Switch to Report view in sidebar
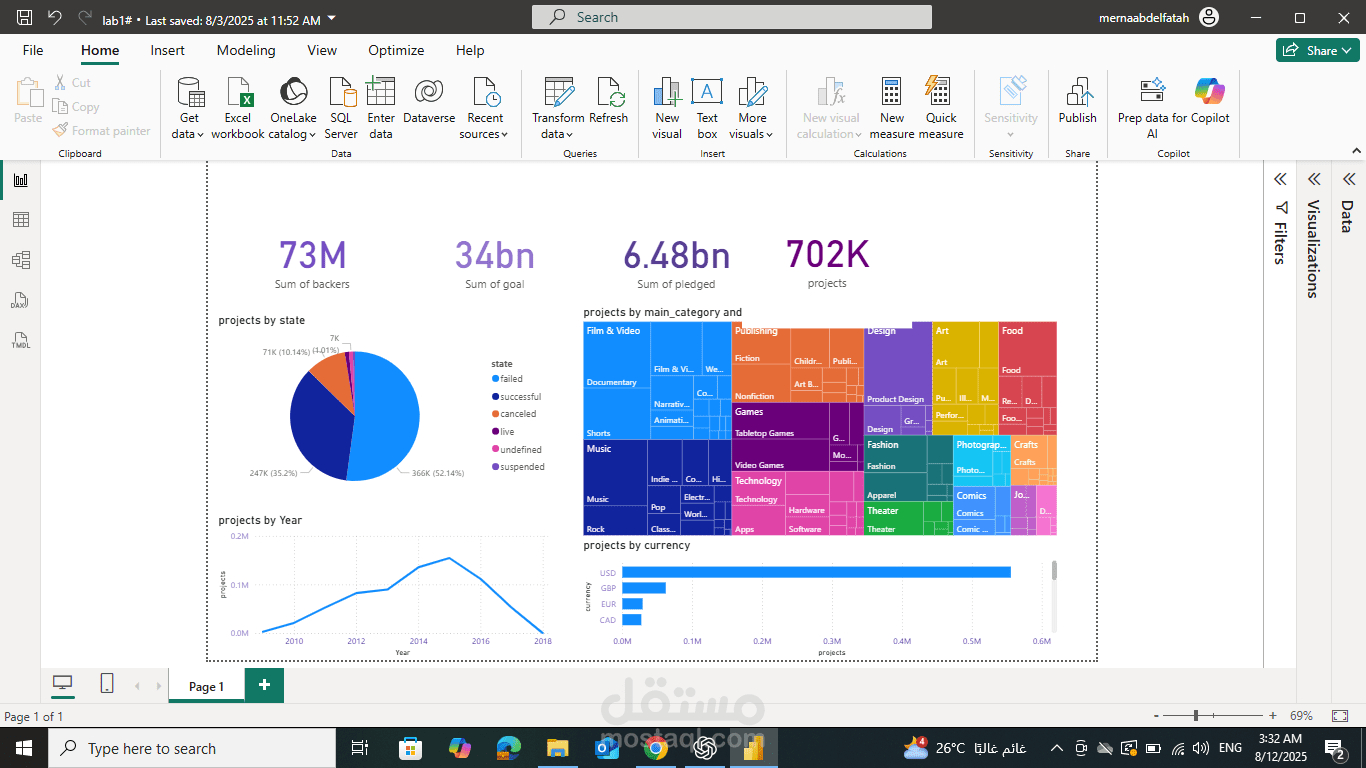This screenshot has height=768, width=1366. pyautogui.click(x=21, y=180)
